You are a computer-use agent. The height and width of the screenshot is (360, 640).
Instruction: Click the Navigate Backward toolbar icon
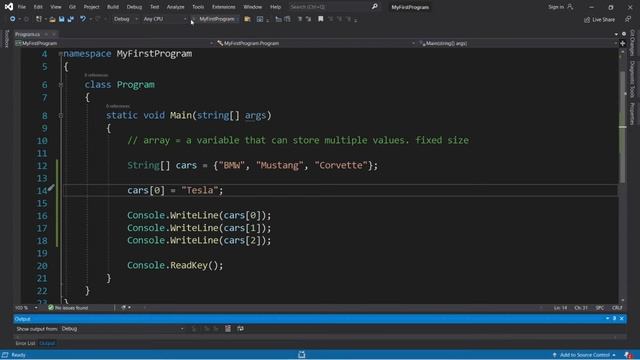click(13, 19)
